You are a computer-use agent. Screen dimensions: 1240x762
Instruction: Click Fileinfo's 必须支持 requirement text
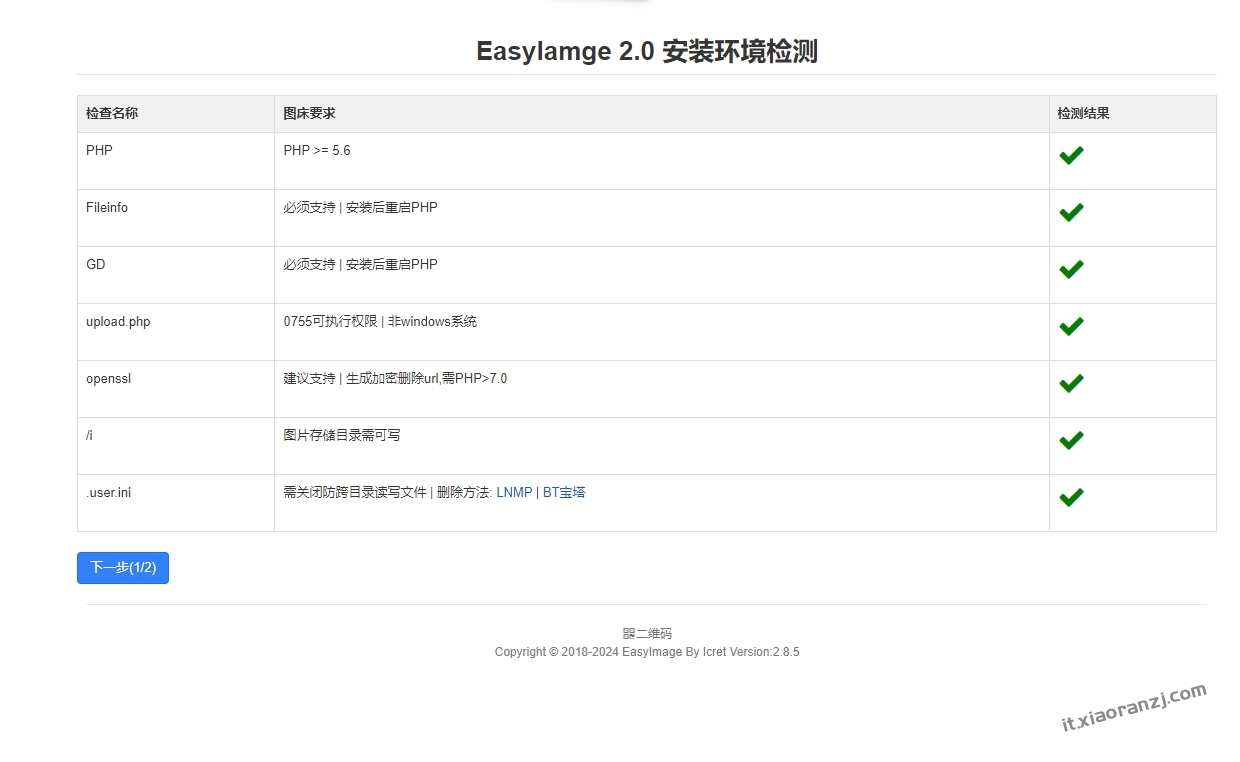click(x=361, y=208)
